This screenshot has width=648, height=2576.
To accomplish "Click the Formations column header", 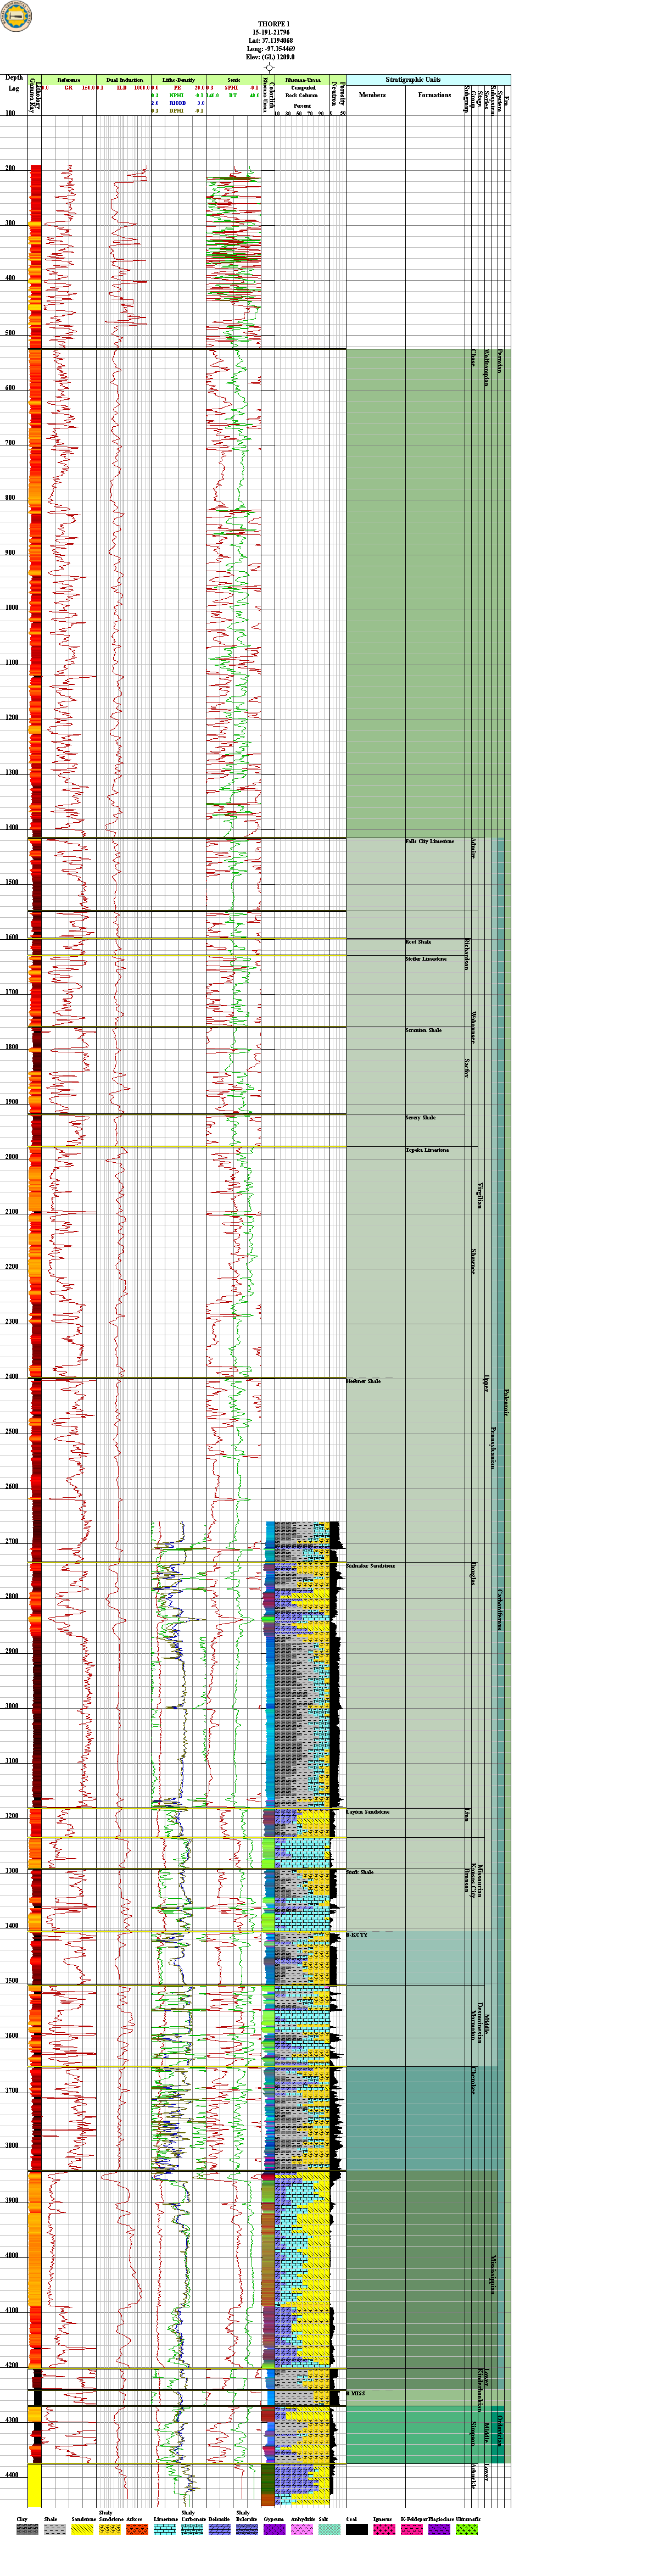I will pyautogui.click(x=435, y=95).
